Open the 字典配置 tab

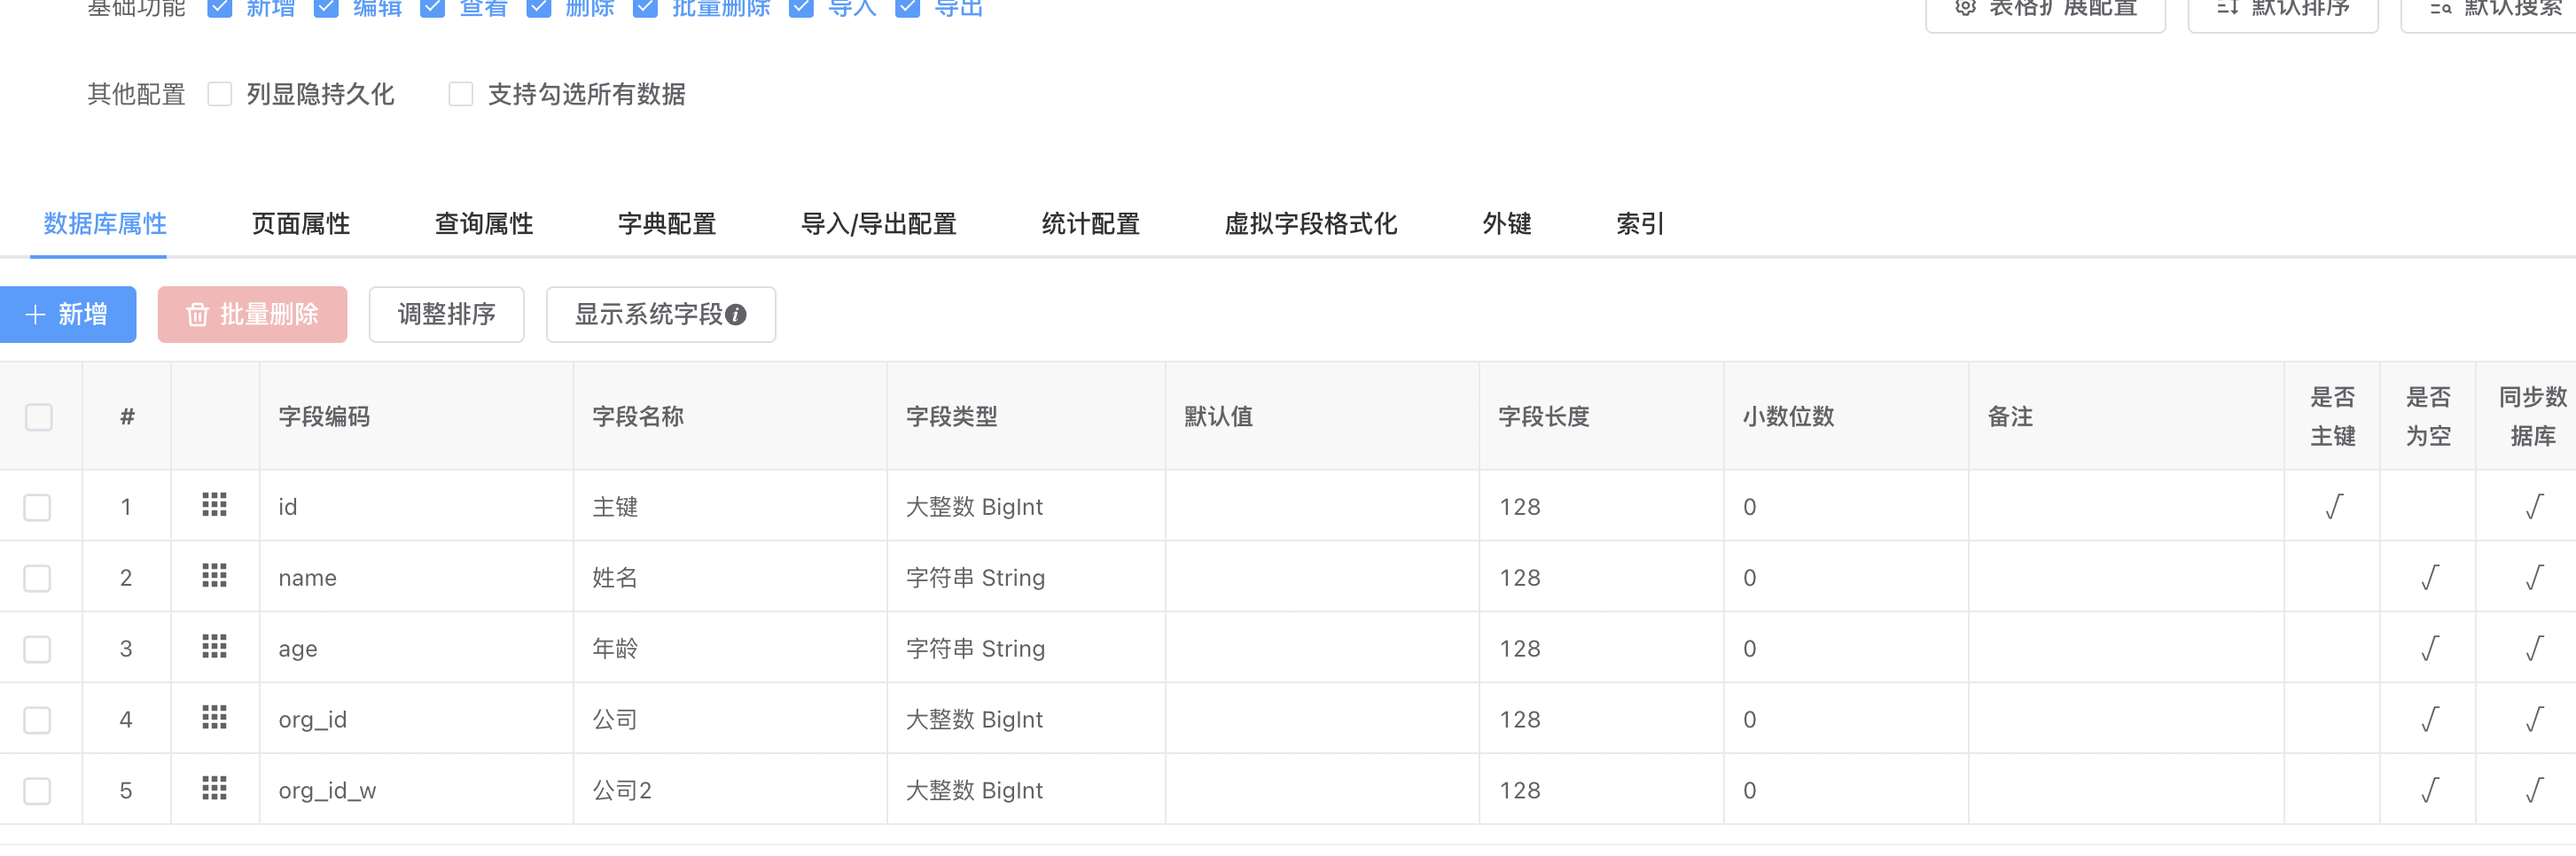click(x=666, y=224)
